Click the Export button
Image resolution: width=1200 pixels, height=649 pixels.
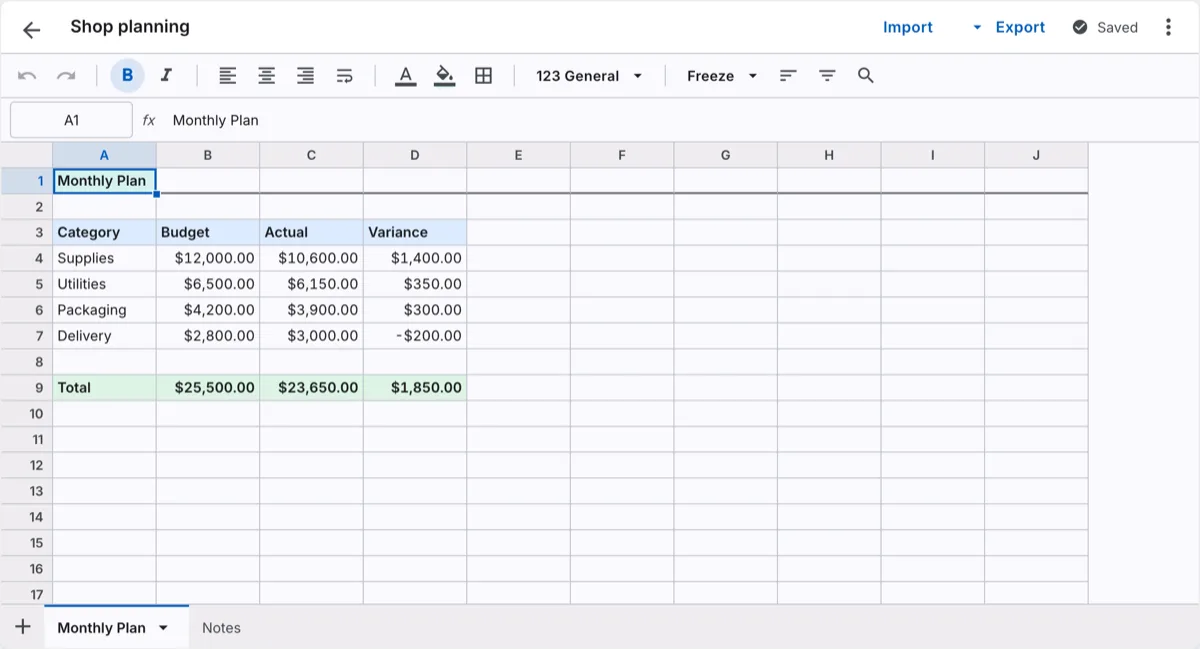pos(1020,28)
